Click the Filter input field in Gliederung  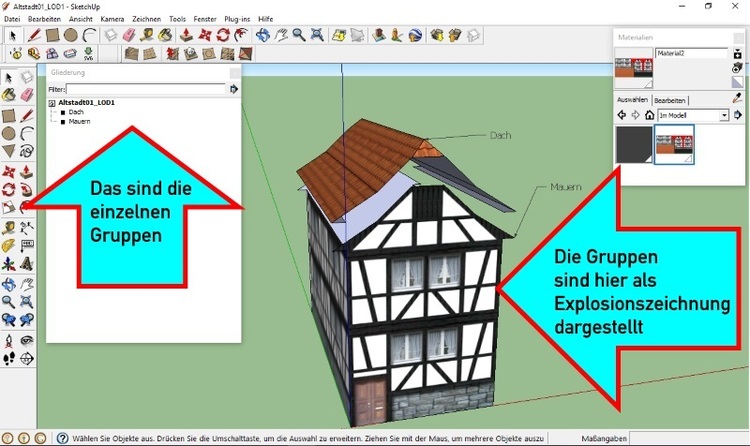(146, 89)
